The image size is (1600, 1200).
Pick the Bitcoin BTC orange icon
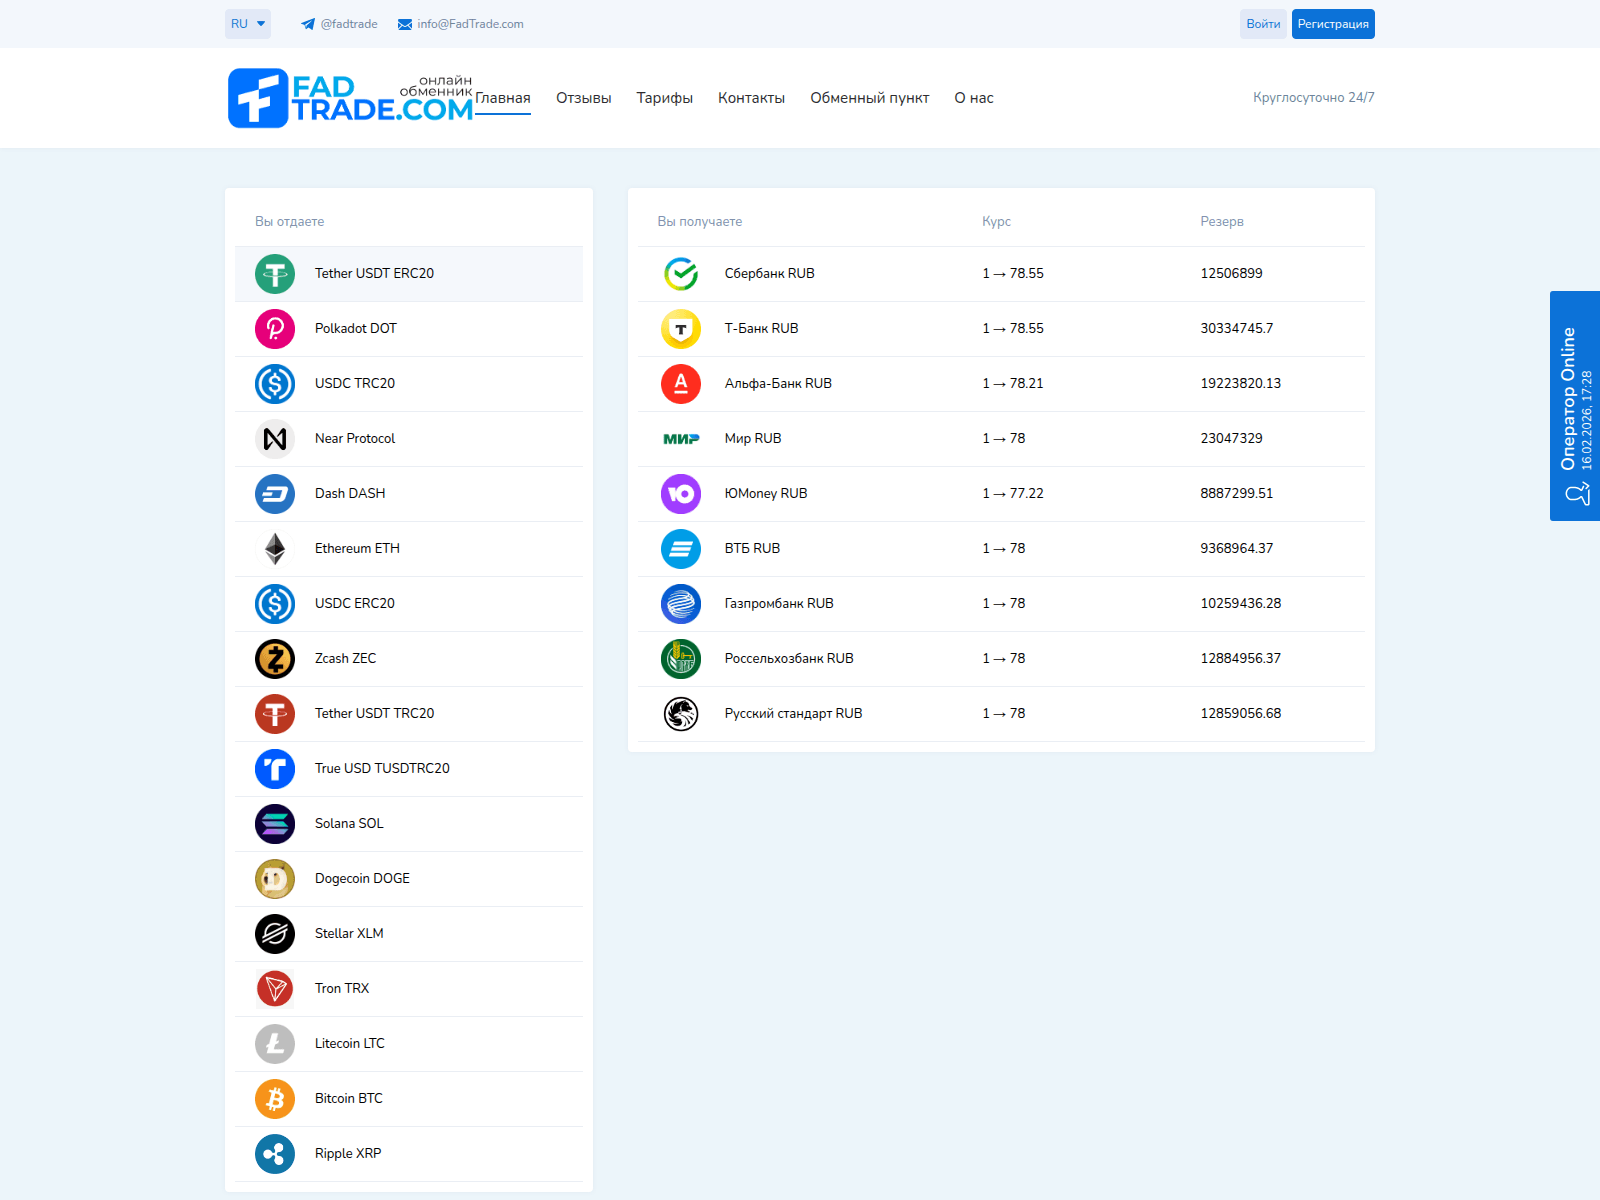(x=275, y=1099)
